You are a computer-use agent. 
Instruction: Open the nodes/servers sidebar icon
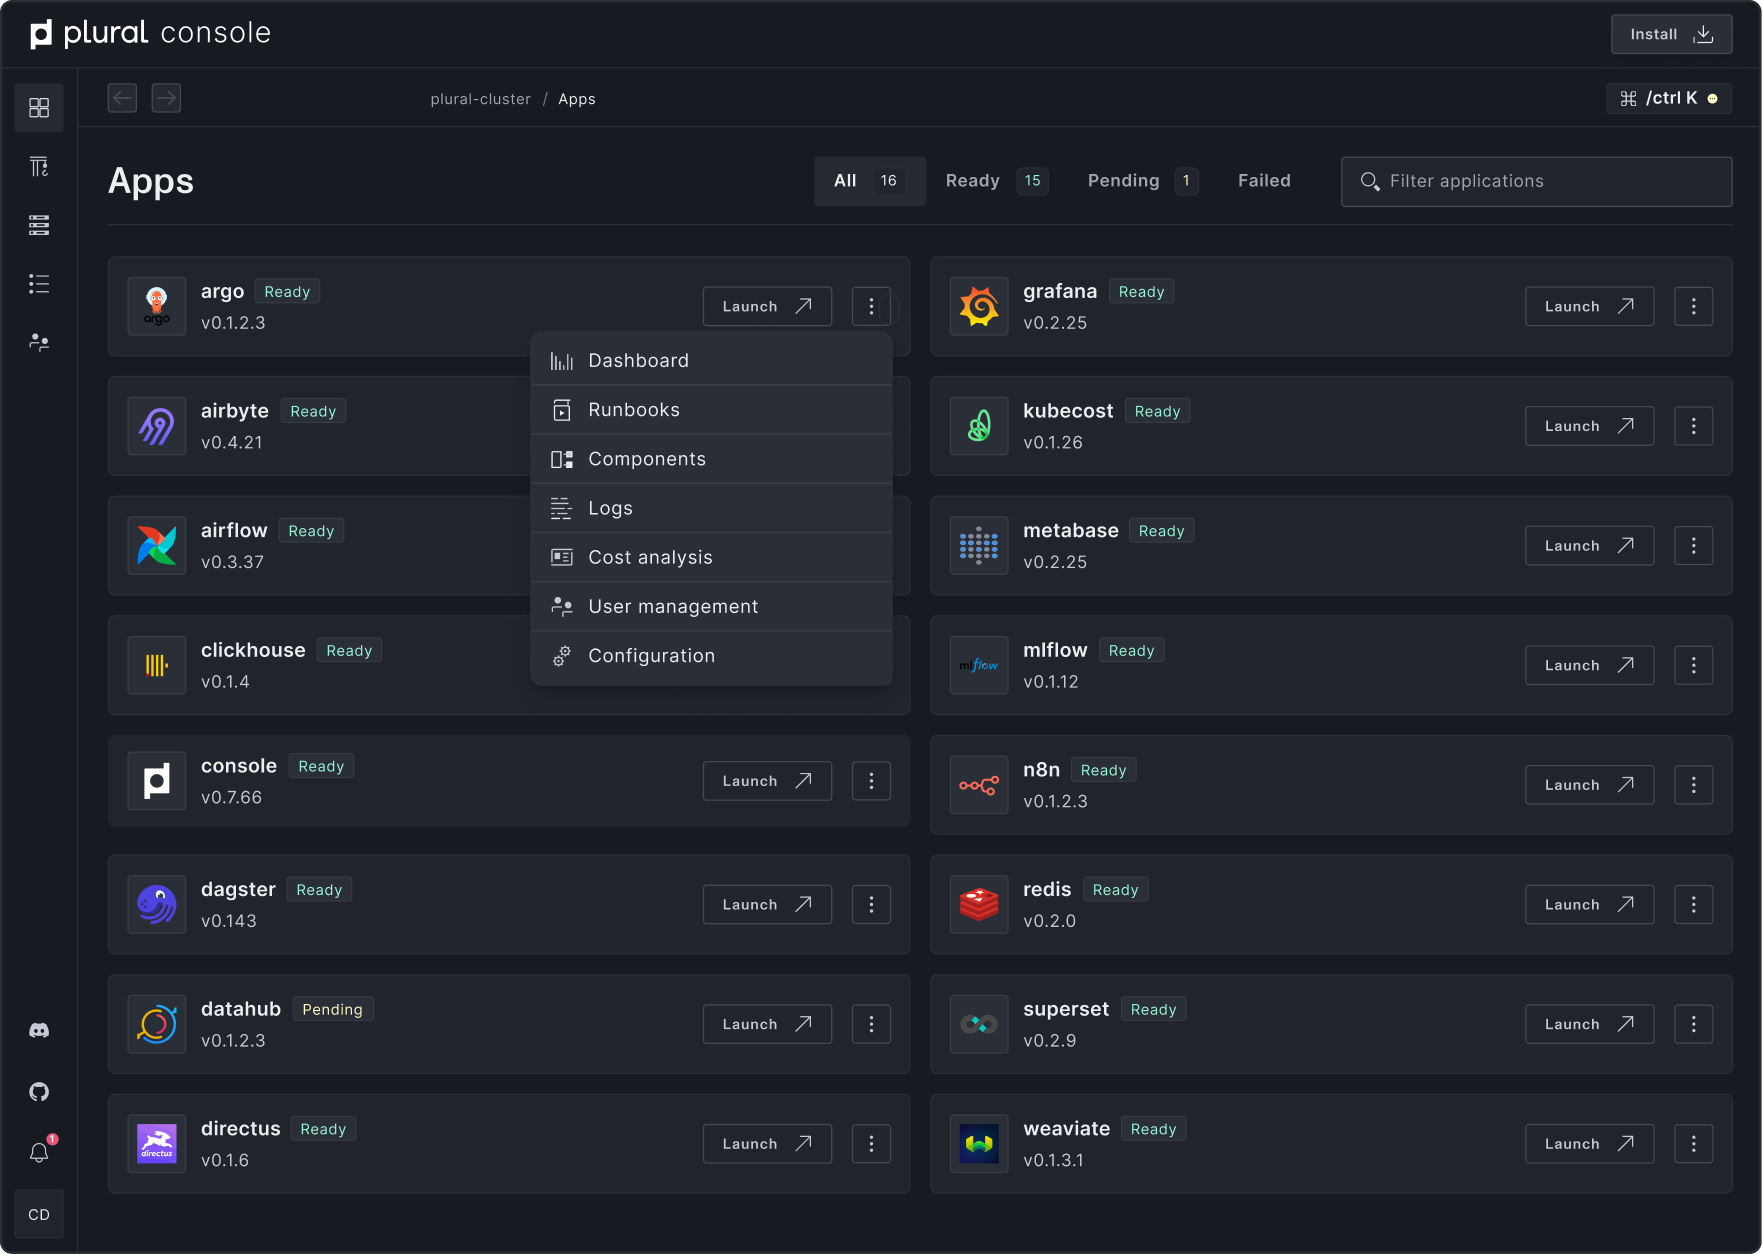[x=39, y=225]
